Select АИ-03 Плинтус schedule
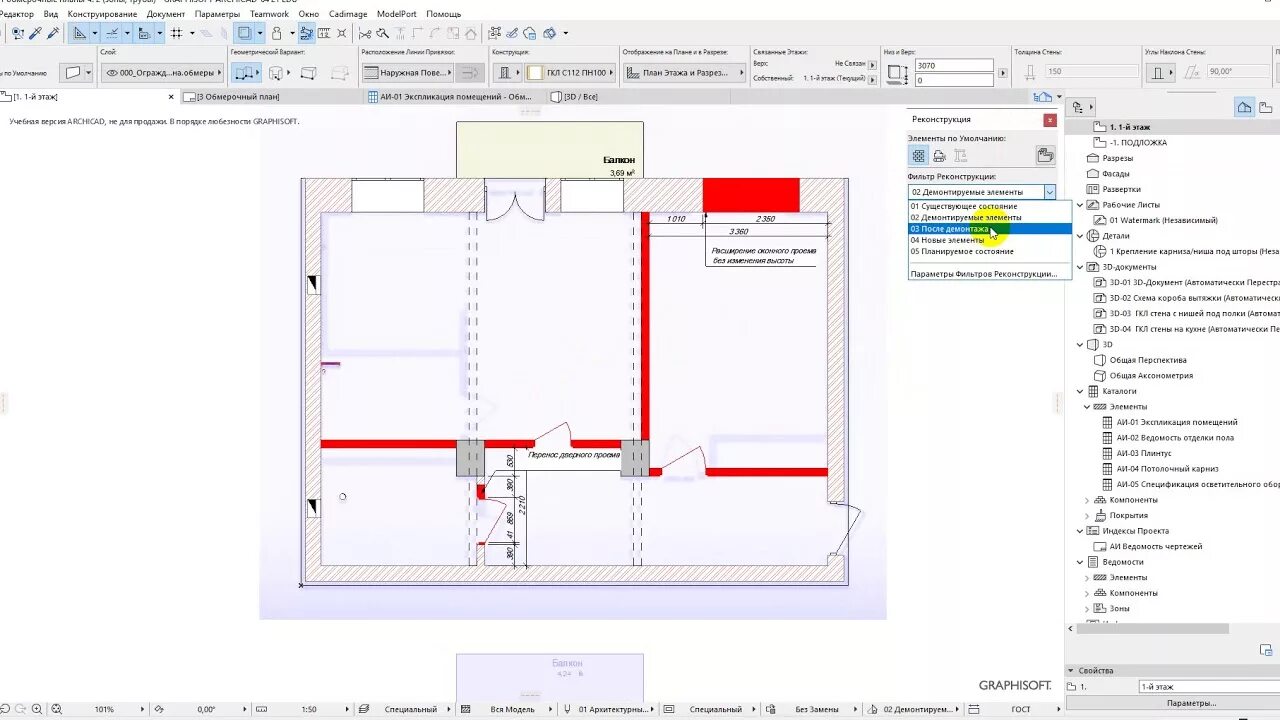Viewport: 1280px width, 720px height. tap(1144, 453)
